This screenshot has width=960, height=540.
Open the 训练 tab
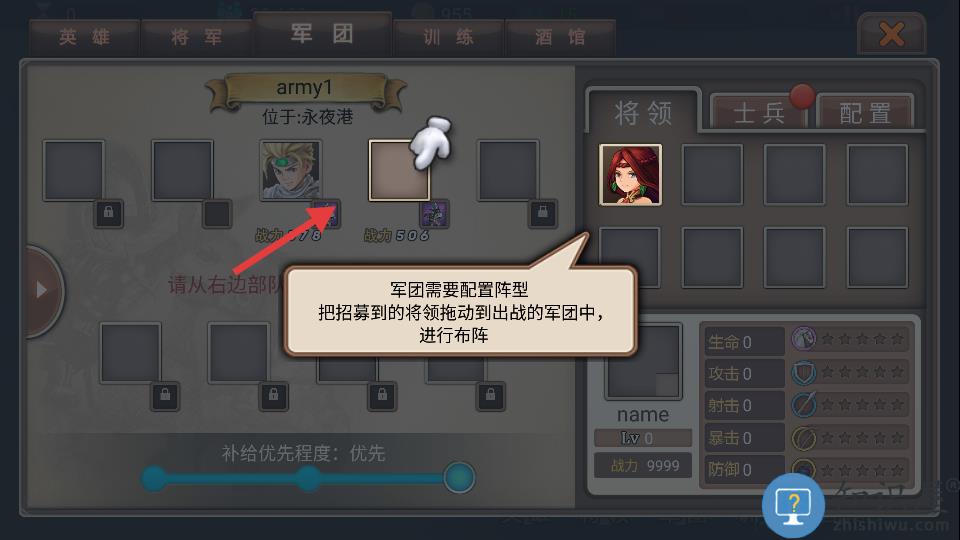[x=449, y=37]
